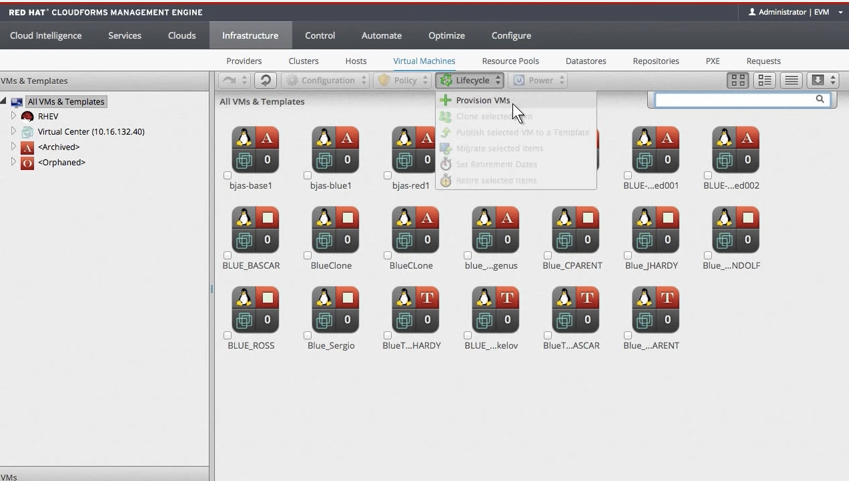Switch to grid view icon
Image resolution: width=849 pixels, height=481 pixels.
pyautogui.click(x=738, y=80)
